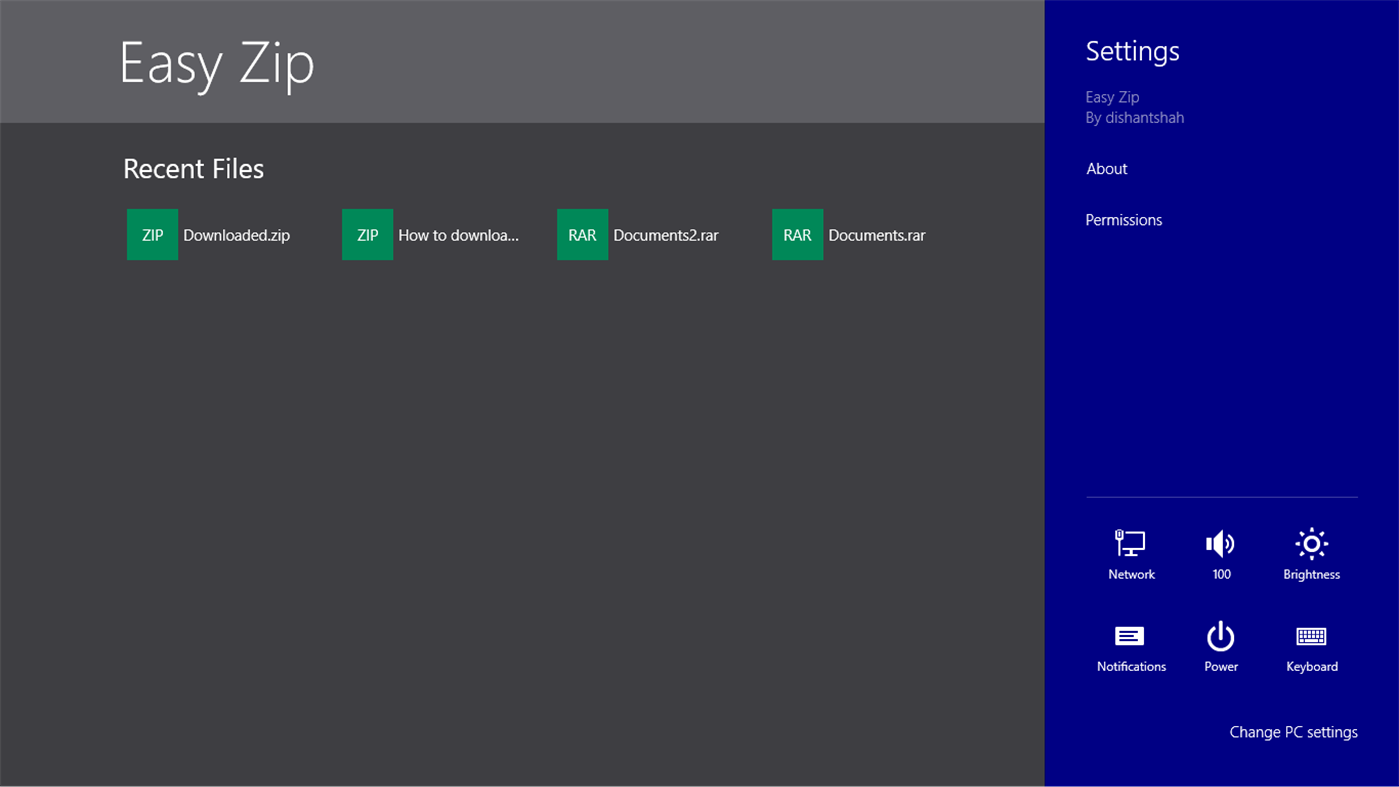1399x787 pixels.
Task: Select the ZIP icon on Downloaded.zip tile
Action: click(152, 234)
